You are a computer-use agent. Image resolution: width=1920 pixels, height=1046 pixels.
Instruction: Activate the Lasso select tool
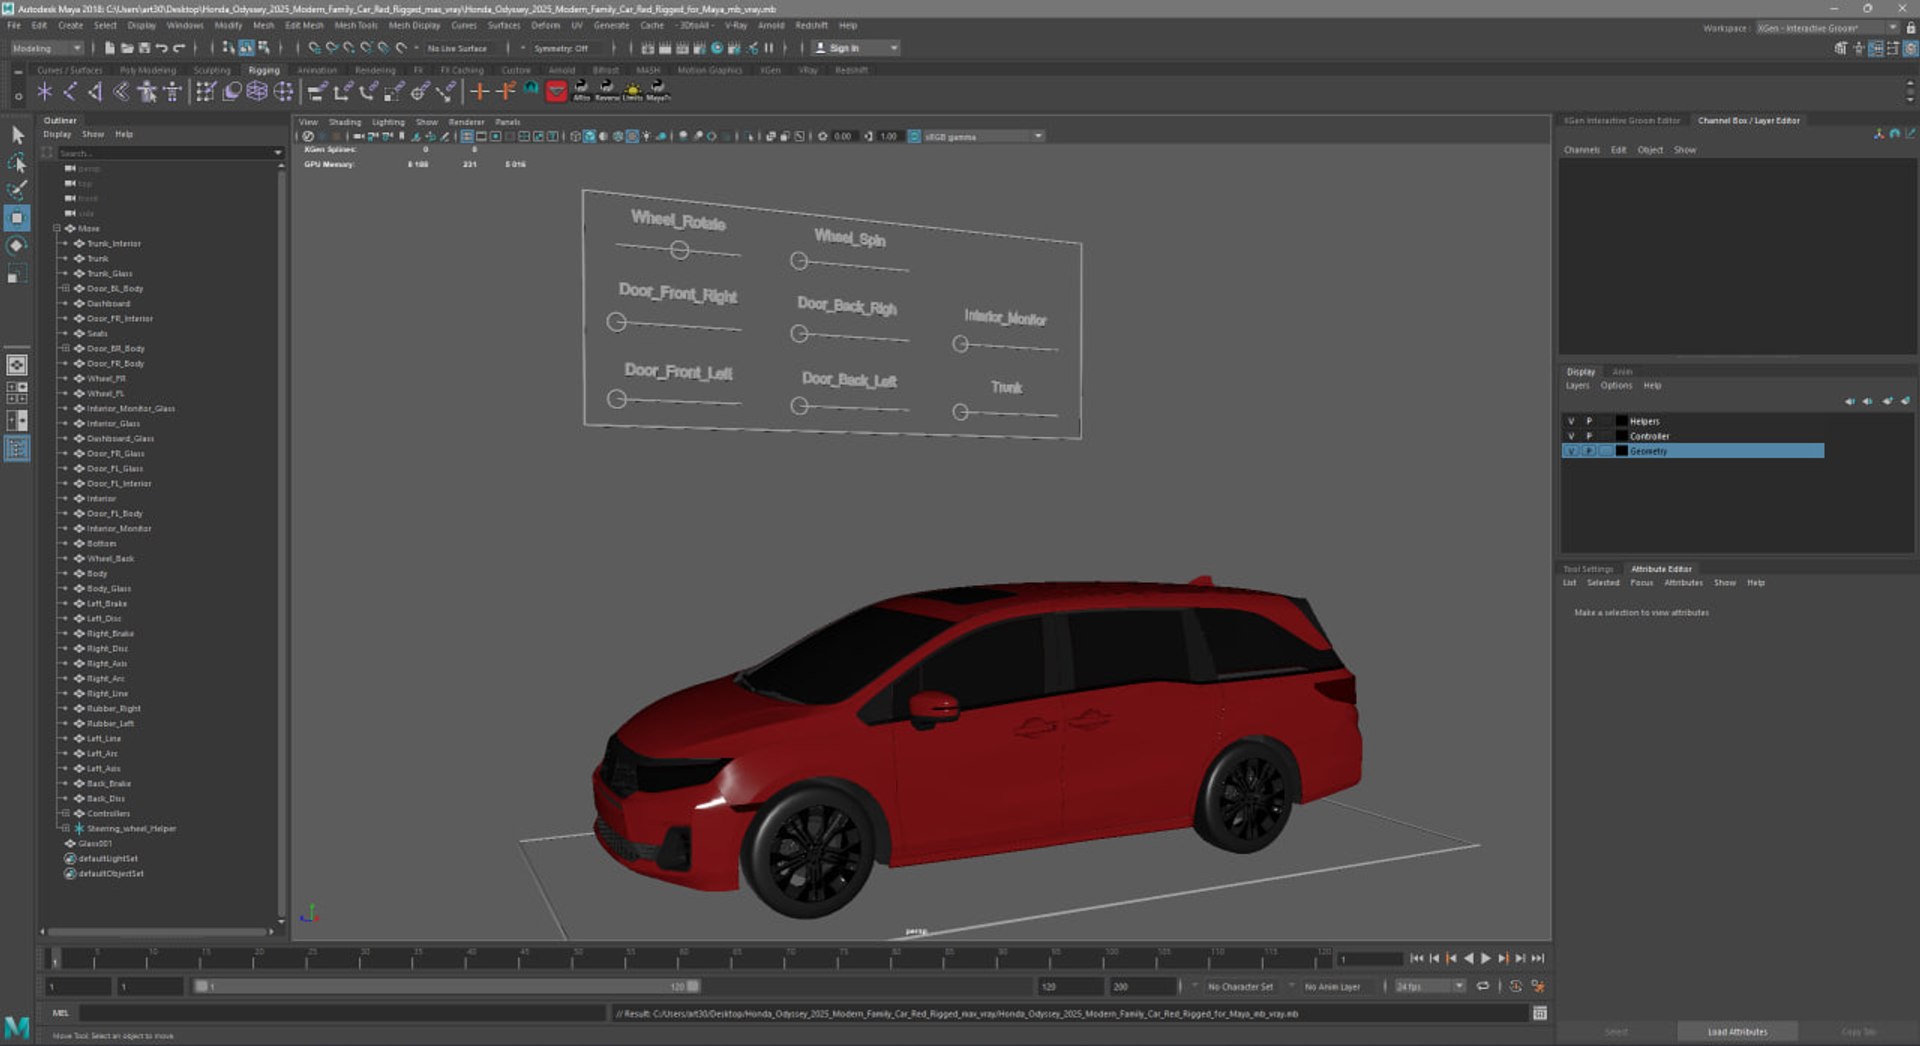tap(17, 162)
